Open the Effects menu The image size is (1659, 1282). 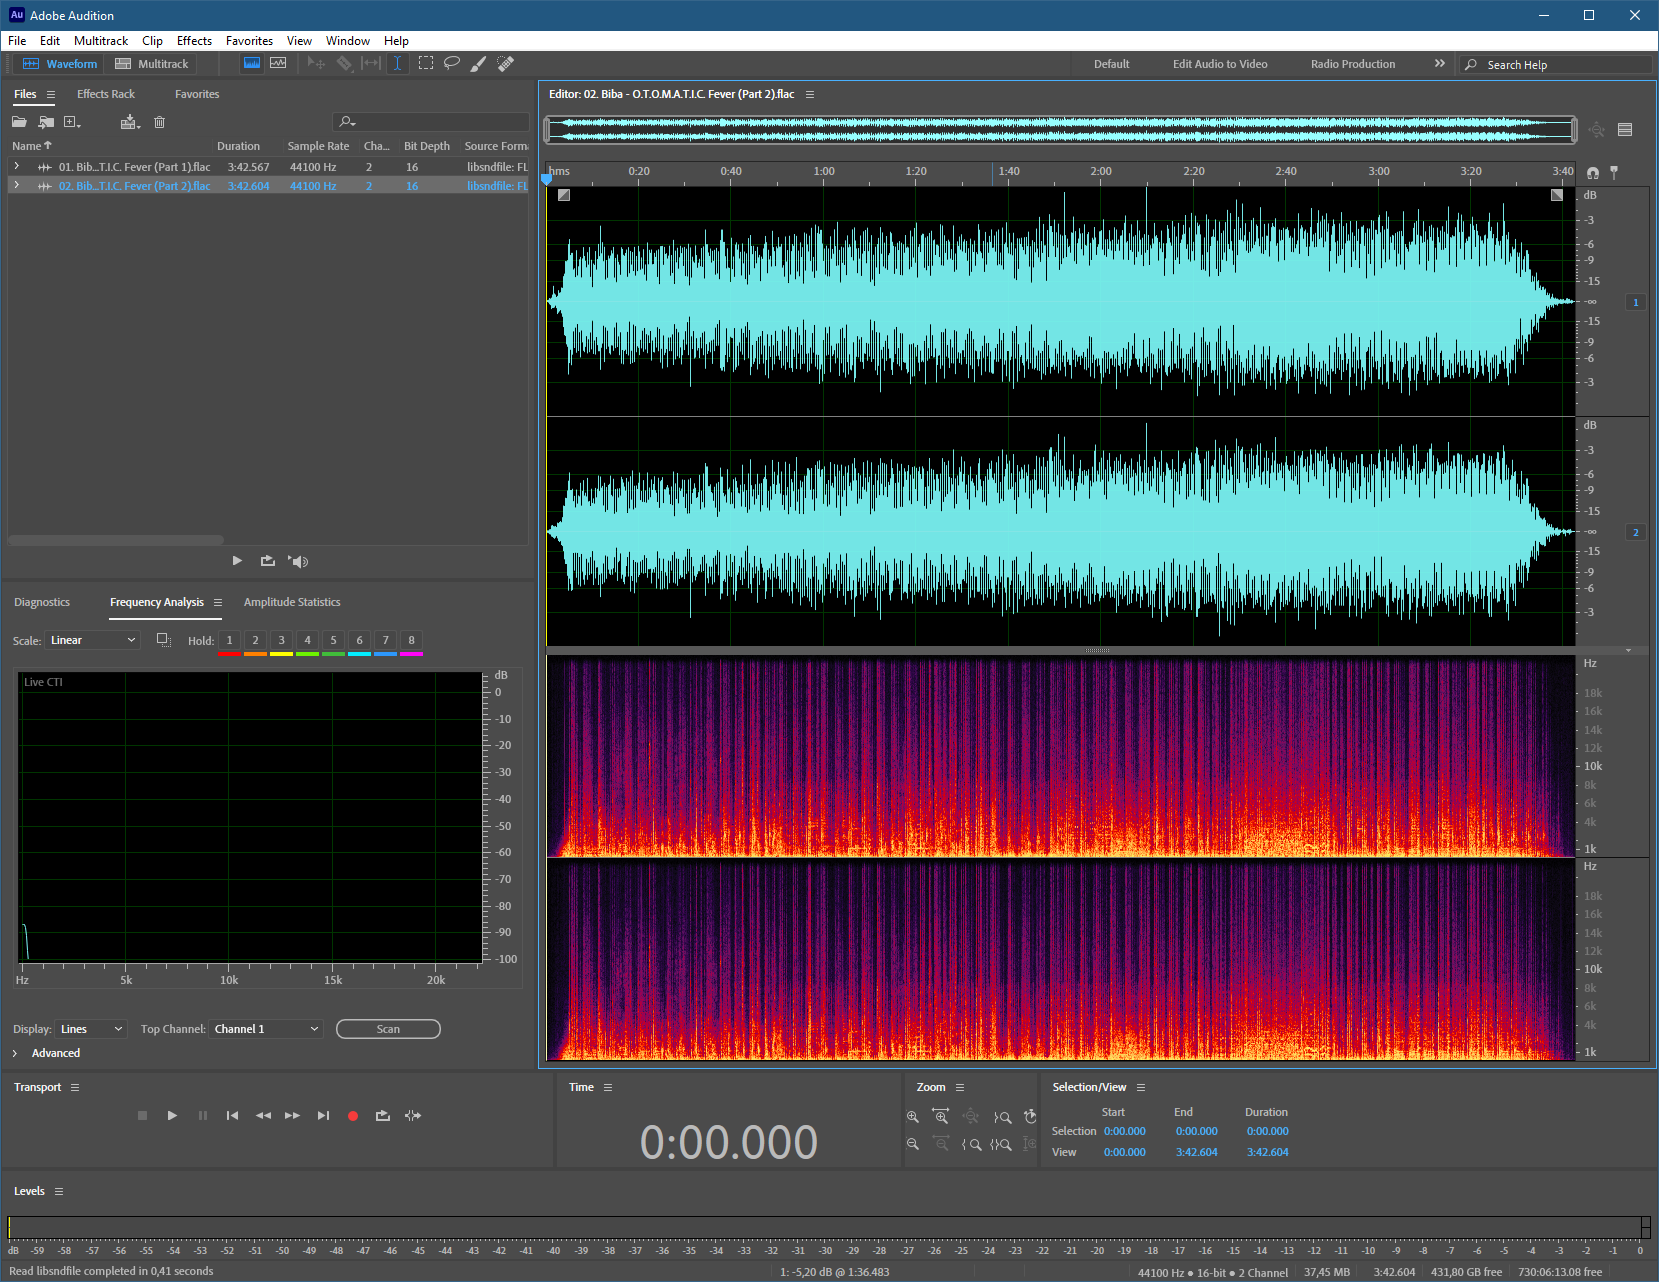coord(194,41)
